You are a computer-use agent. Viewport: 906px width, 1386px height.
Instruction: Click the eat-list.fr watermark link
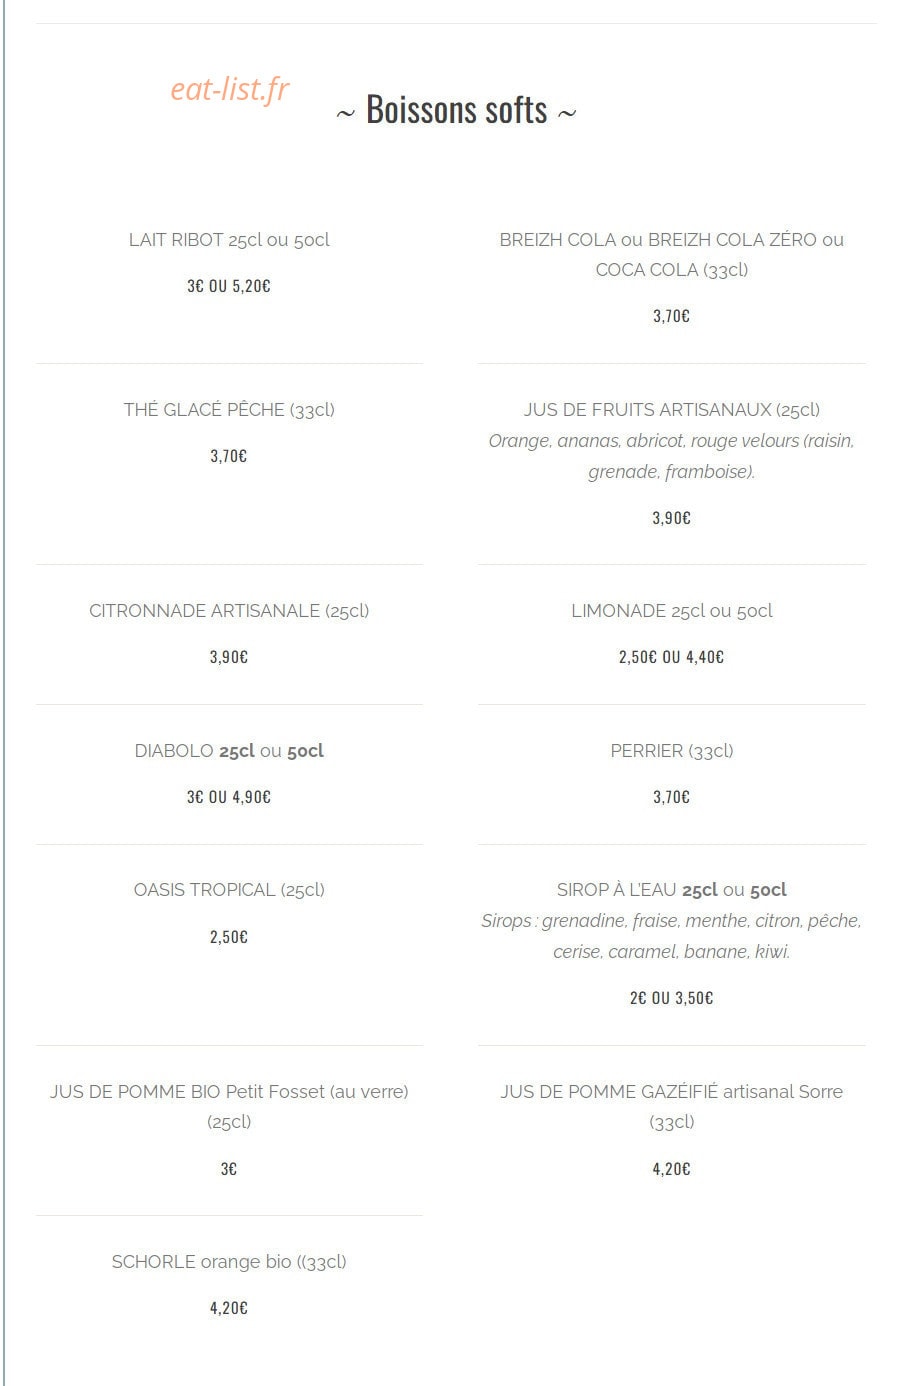coord(229,89)
